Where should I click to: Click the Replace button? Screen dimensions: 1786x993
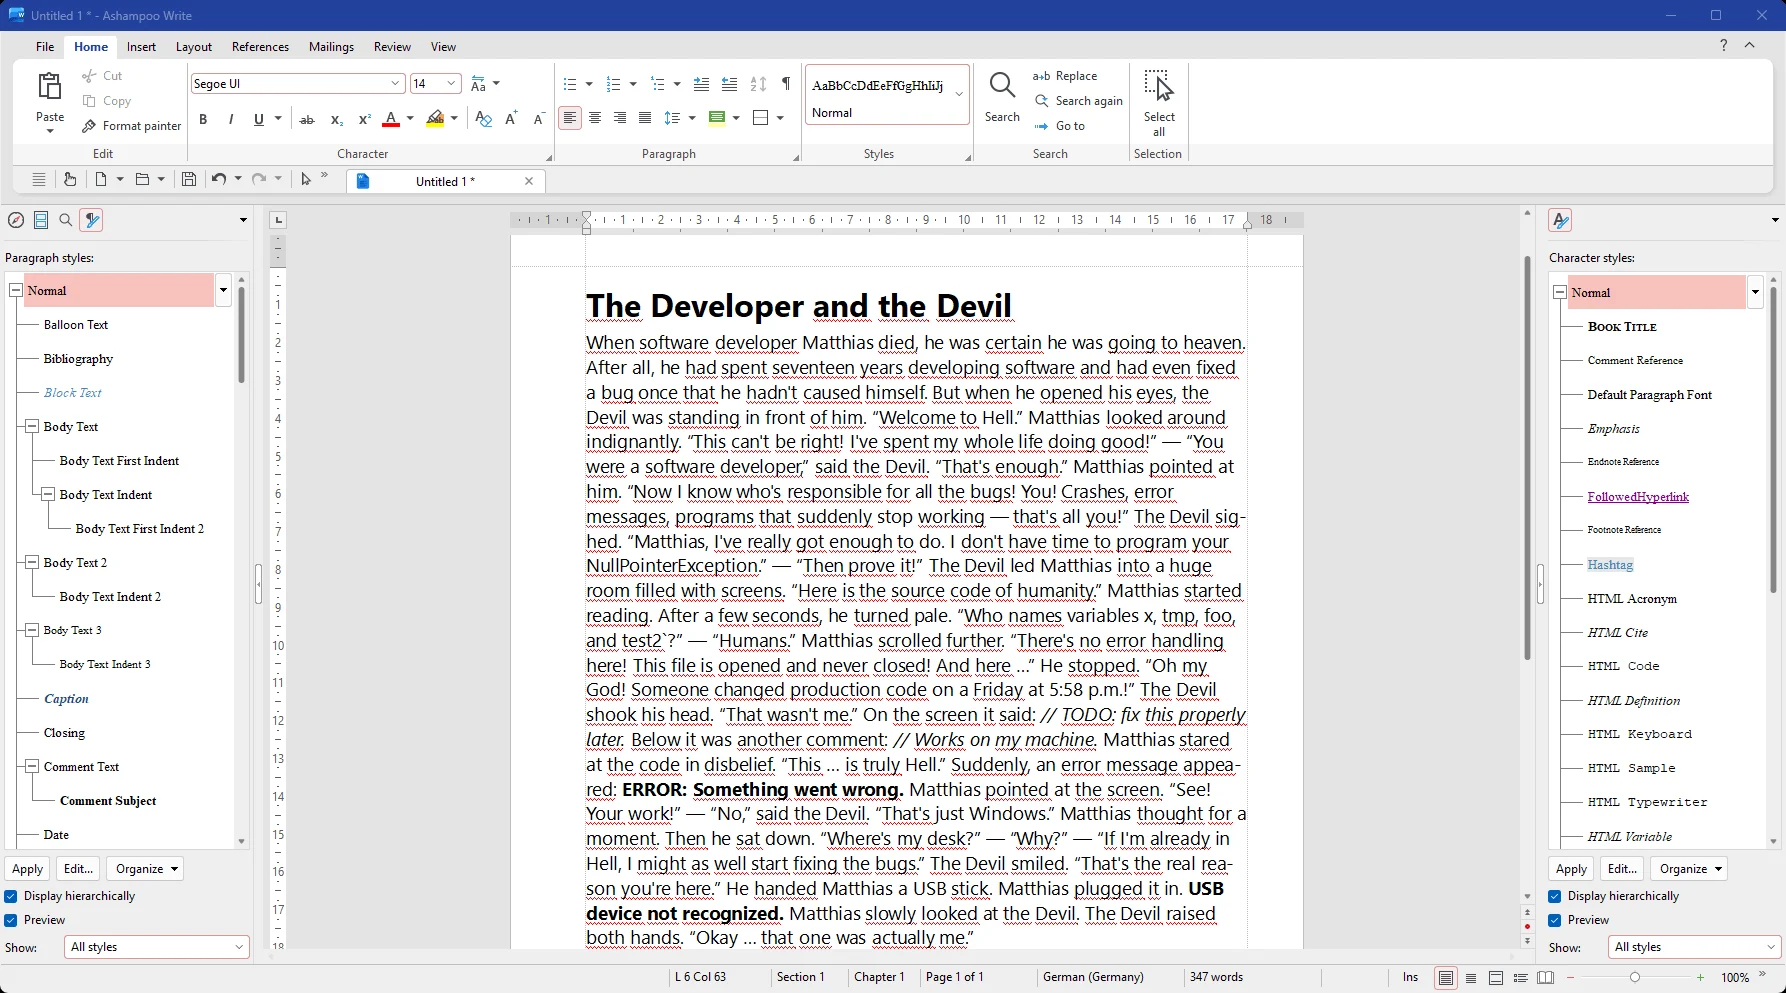point(1066,76)
